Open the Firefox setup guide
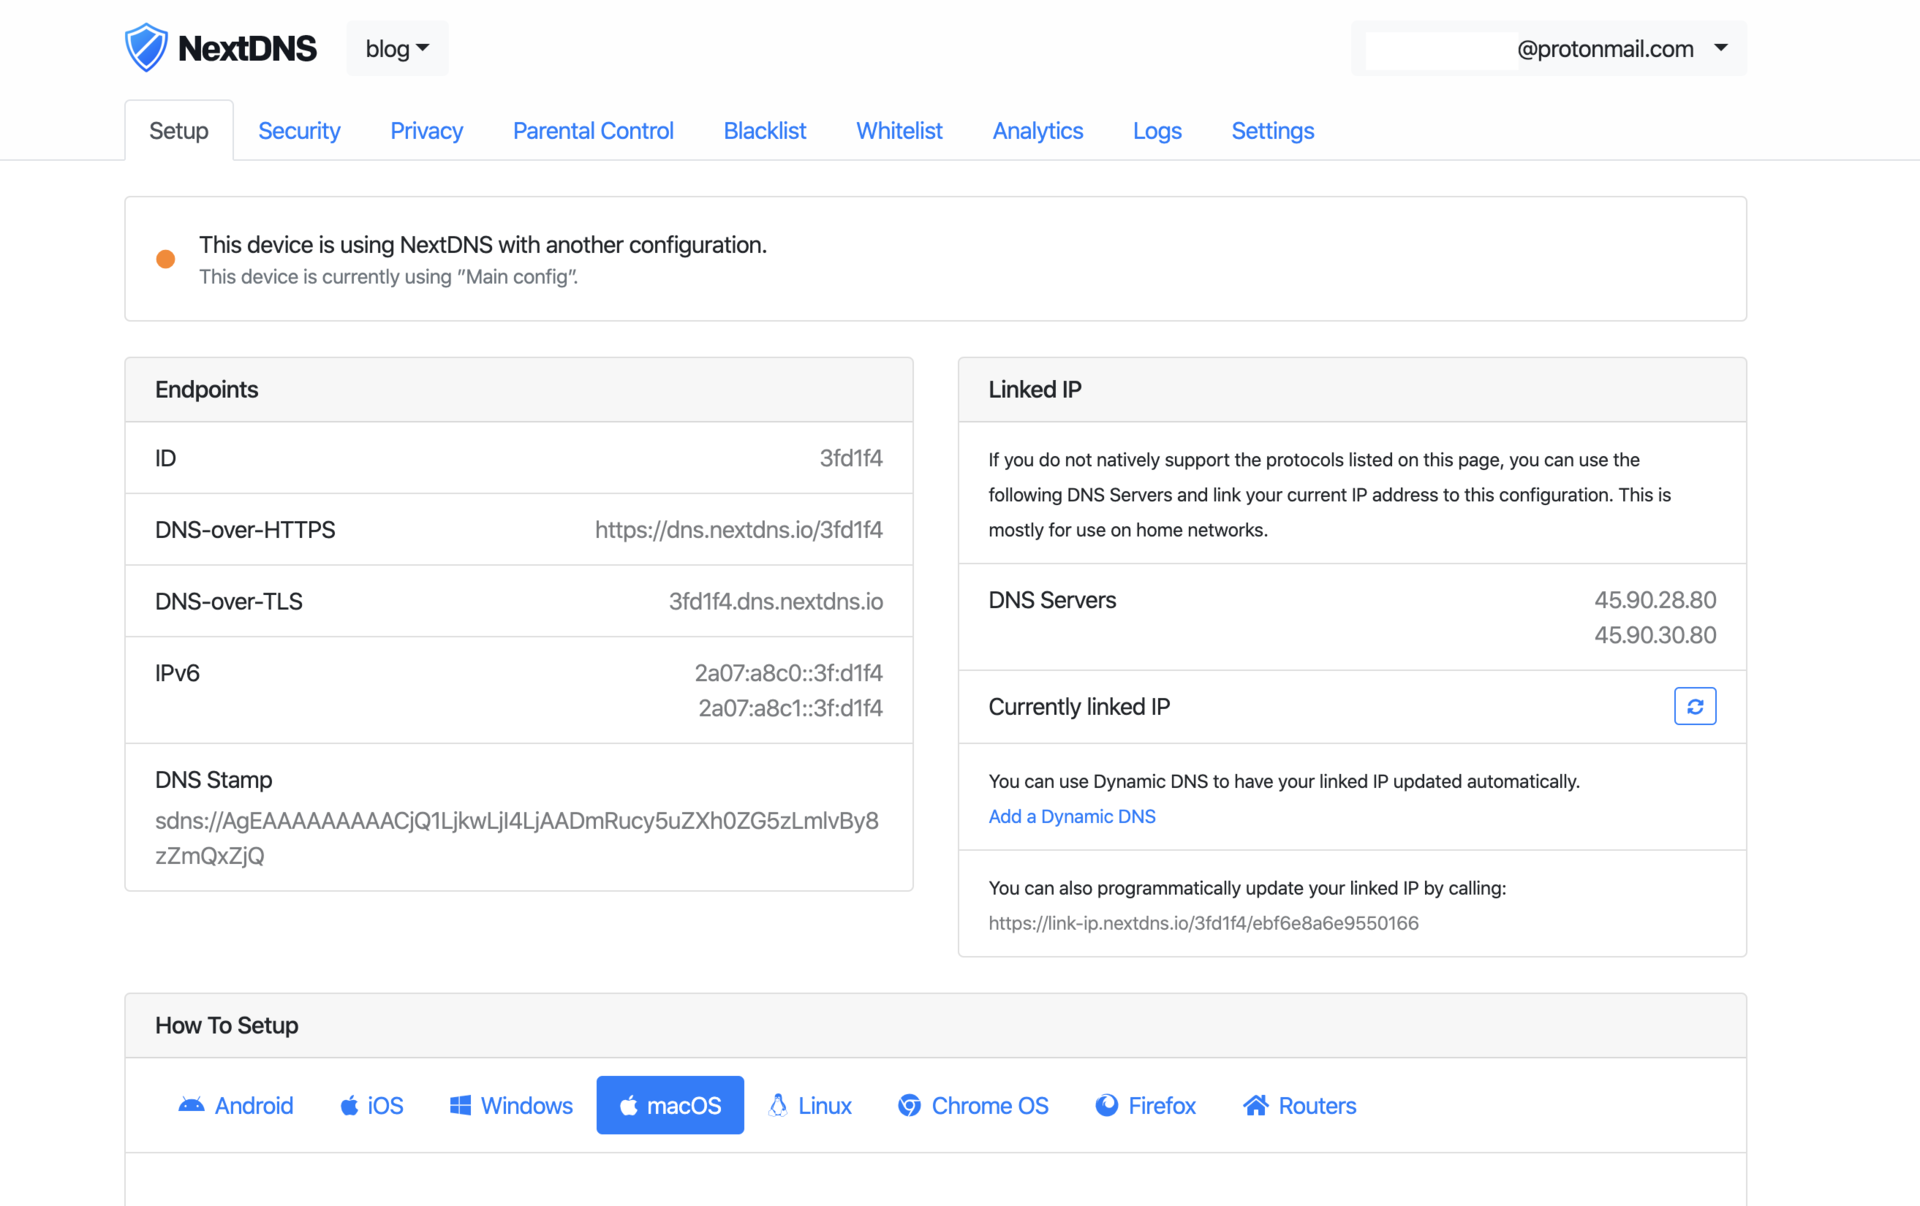 pos(1145,1105)
